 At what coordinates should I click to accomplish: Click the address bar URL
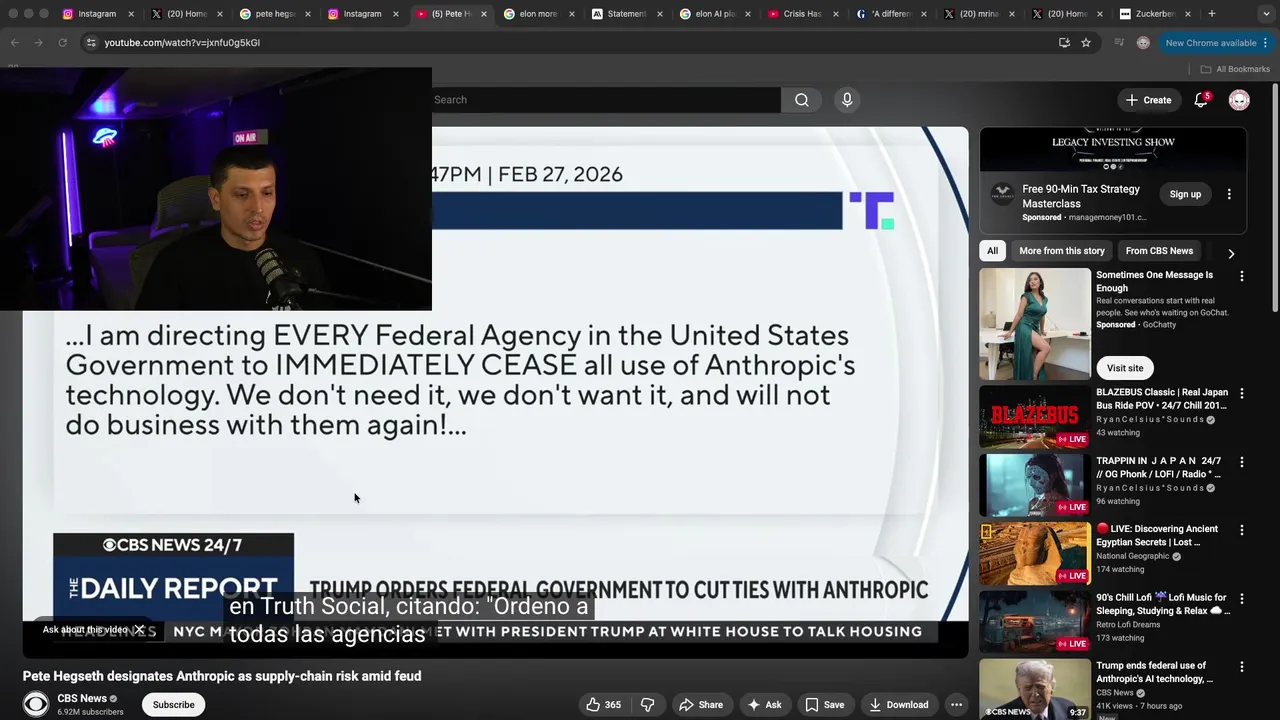[x=182, y=42]
